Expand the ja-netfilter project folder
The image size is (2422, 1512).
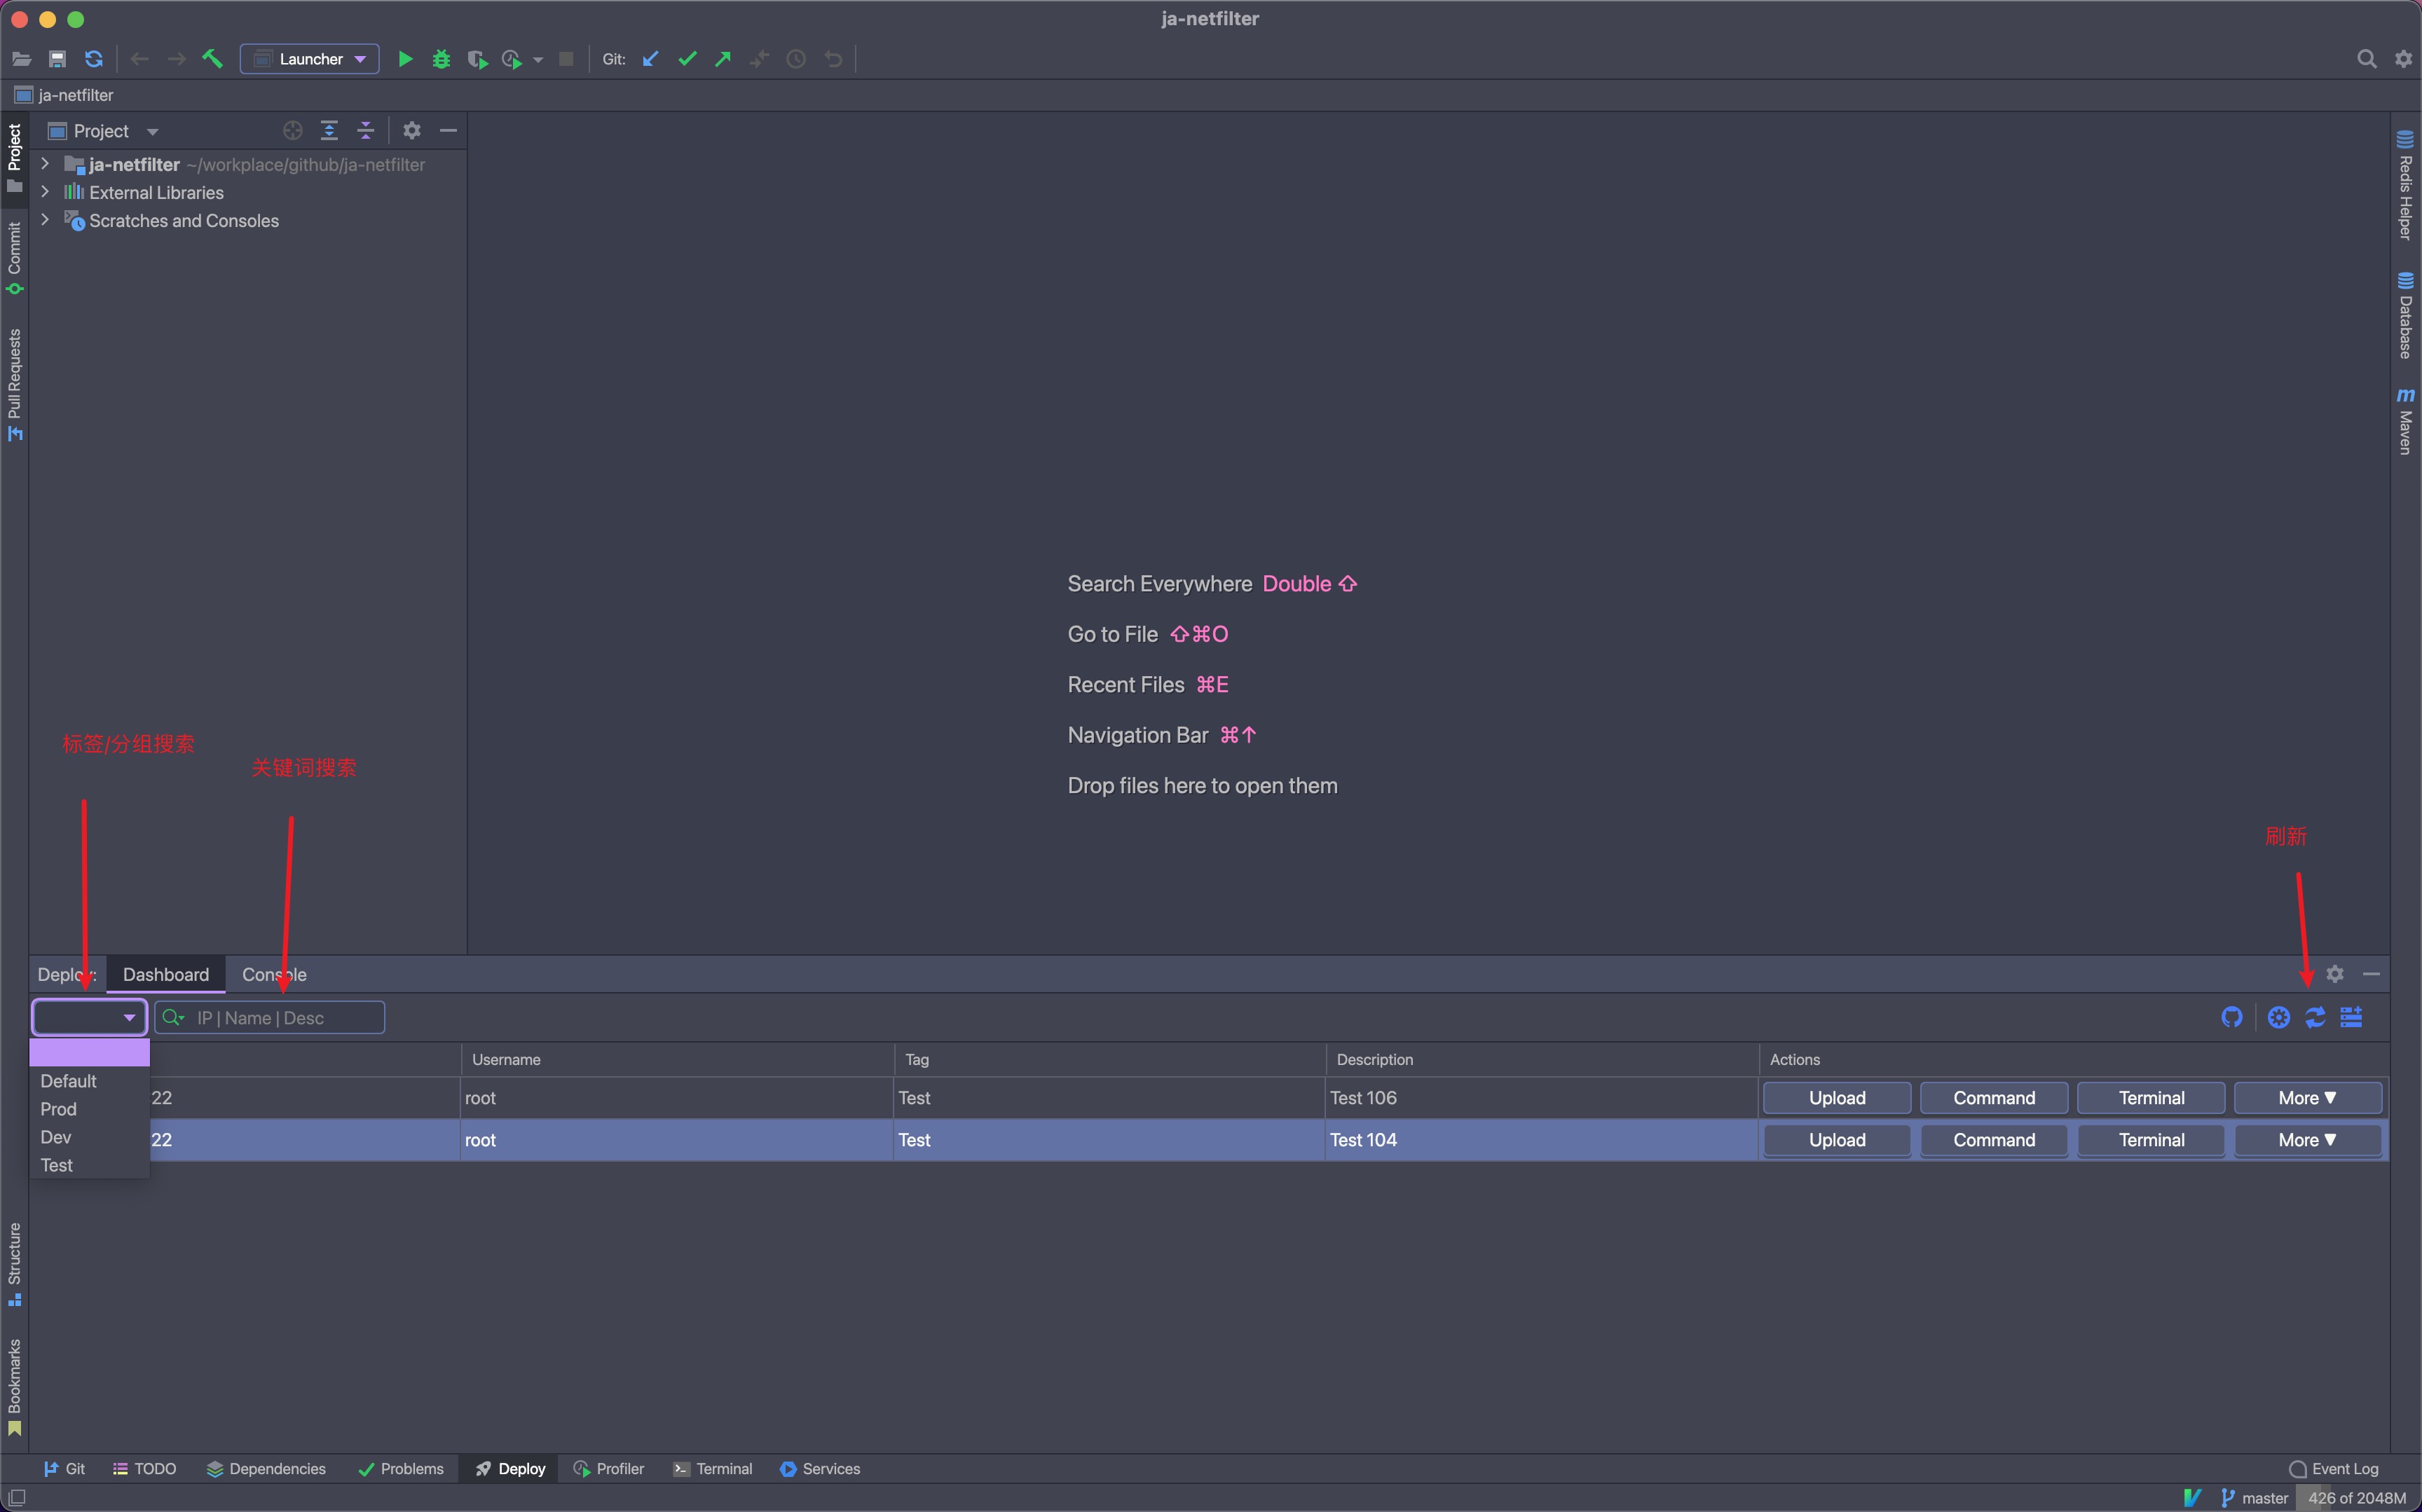45,164
